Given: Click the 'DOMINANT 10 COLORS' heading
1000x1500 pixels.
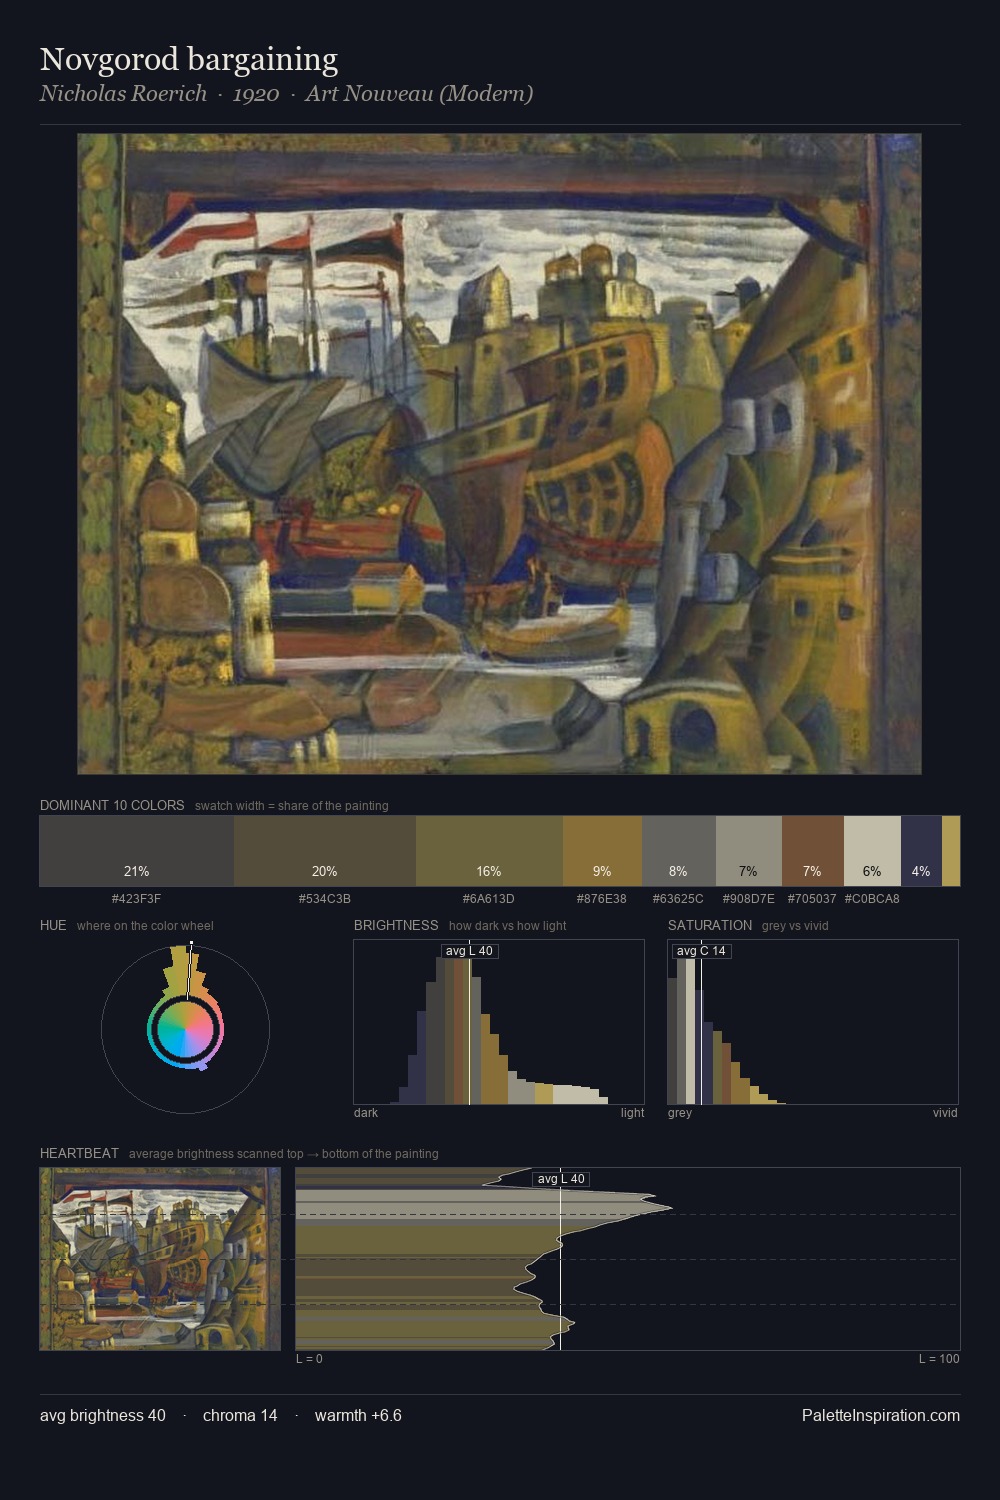Looking at the screenshot, I should click(x=112, y=805).
